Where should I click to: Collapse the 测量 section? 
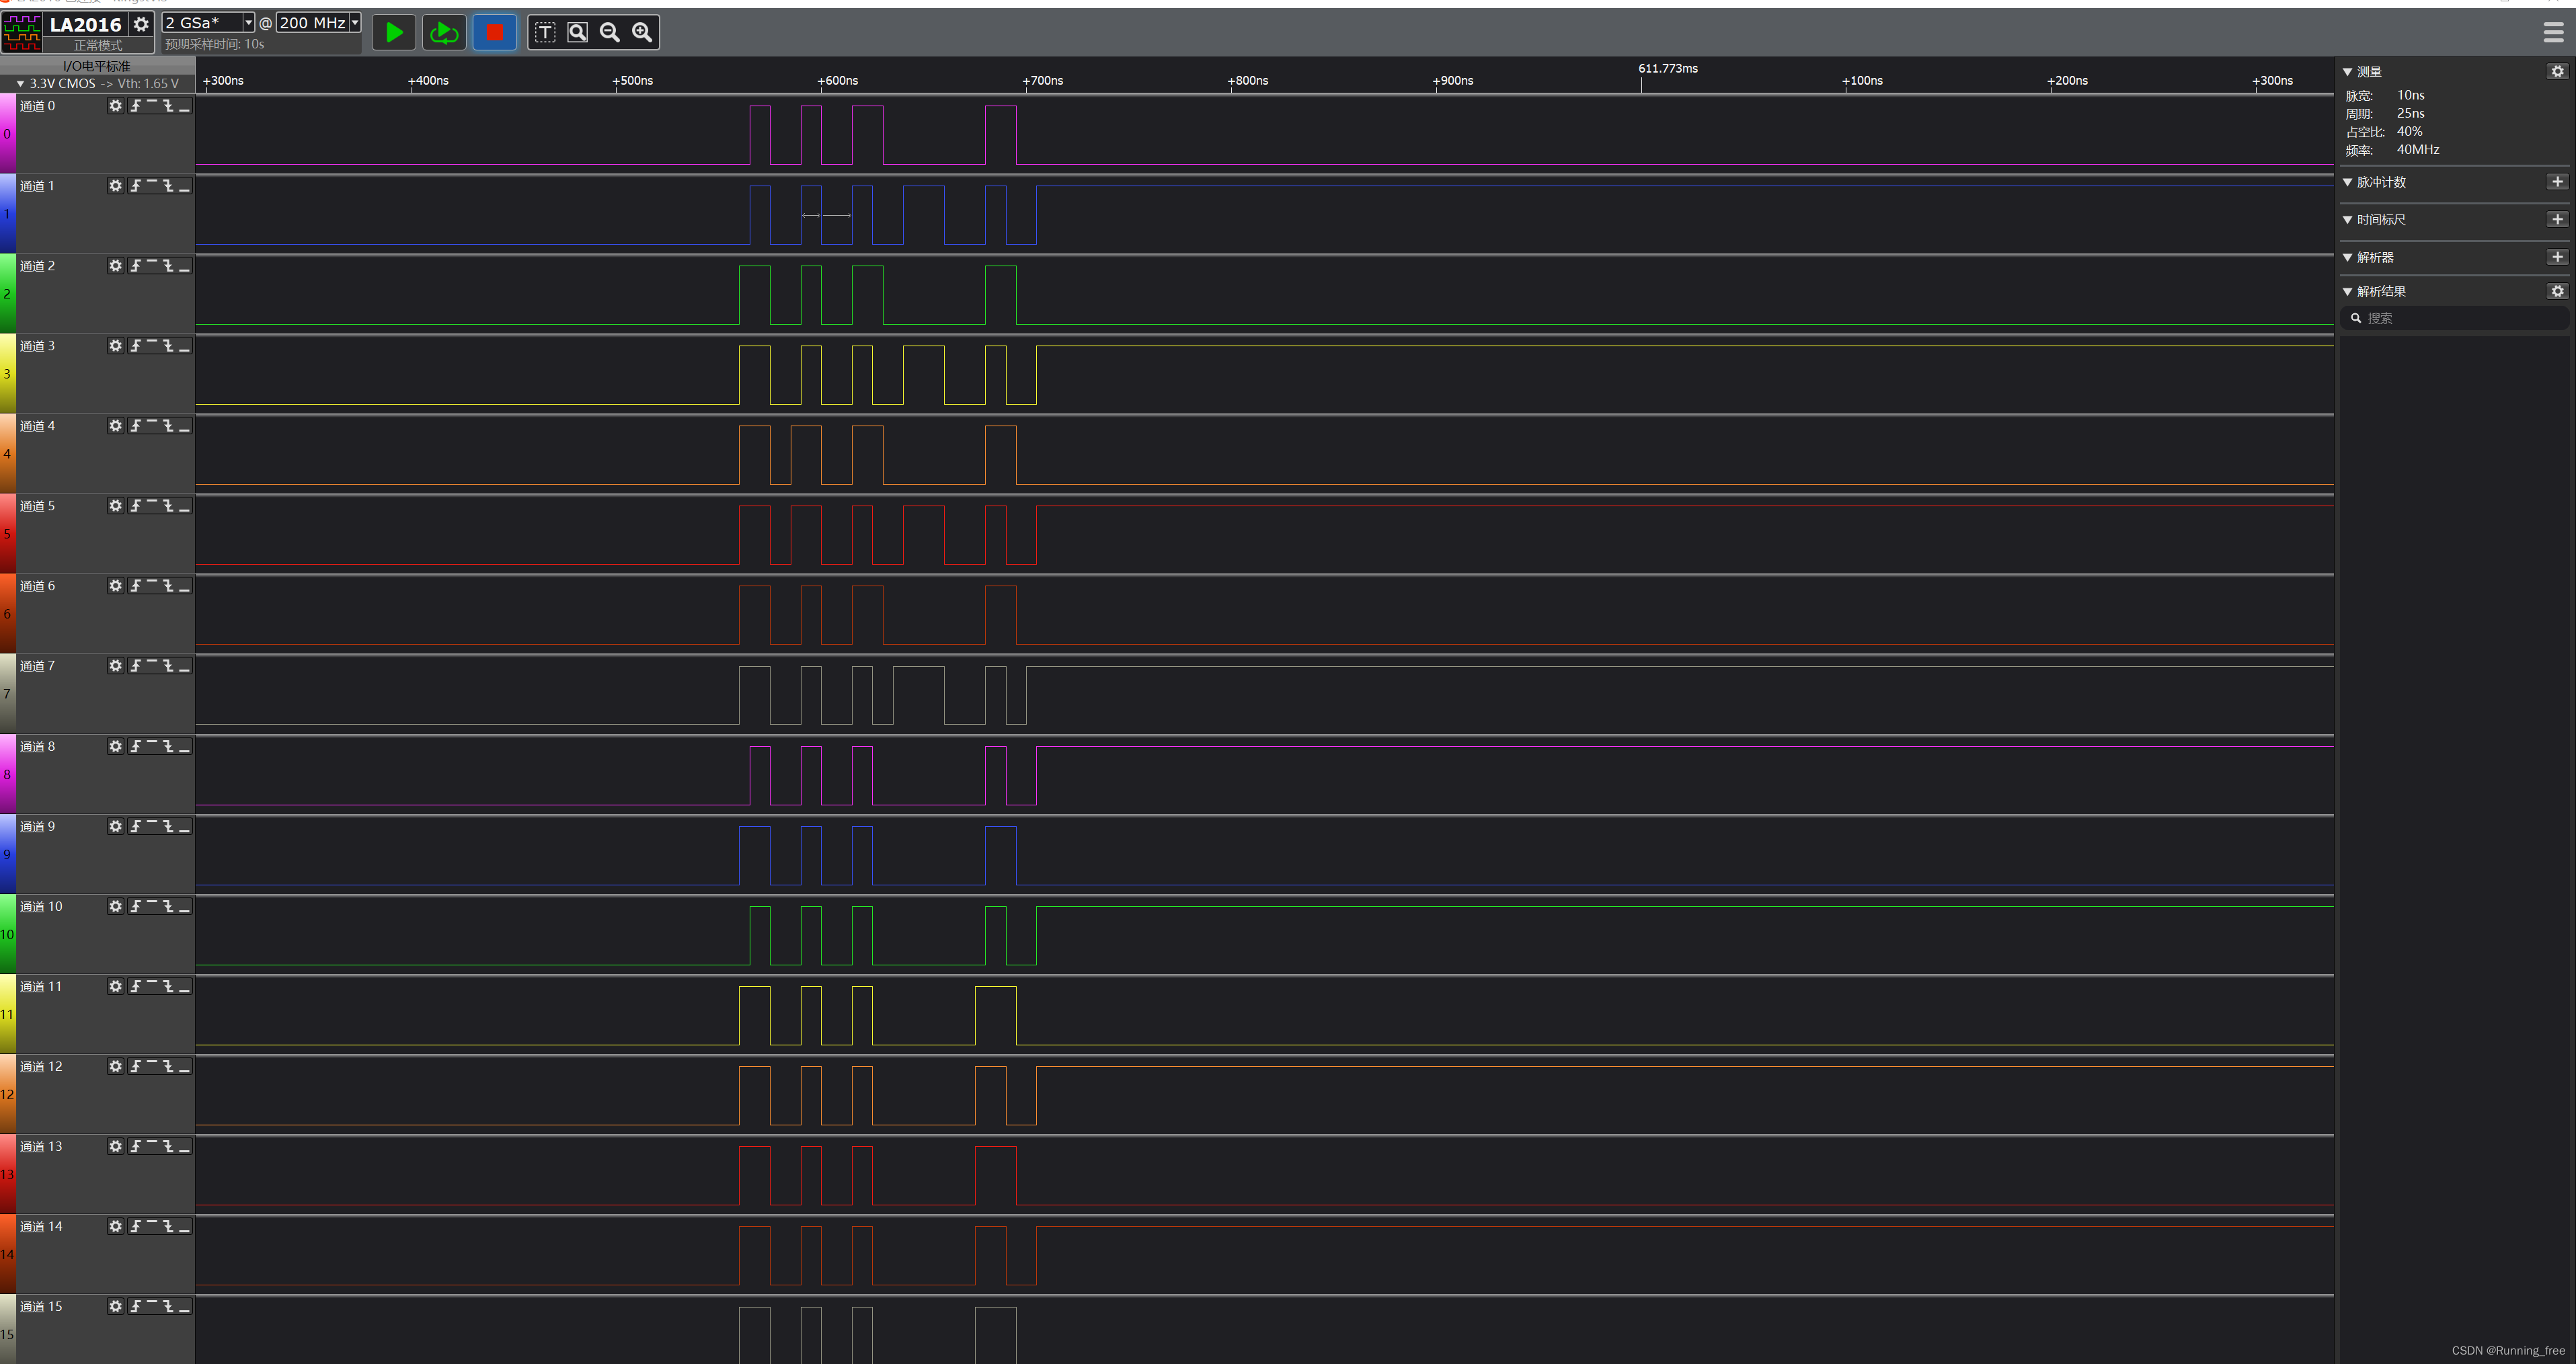2348,72
